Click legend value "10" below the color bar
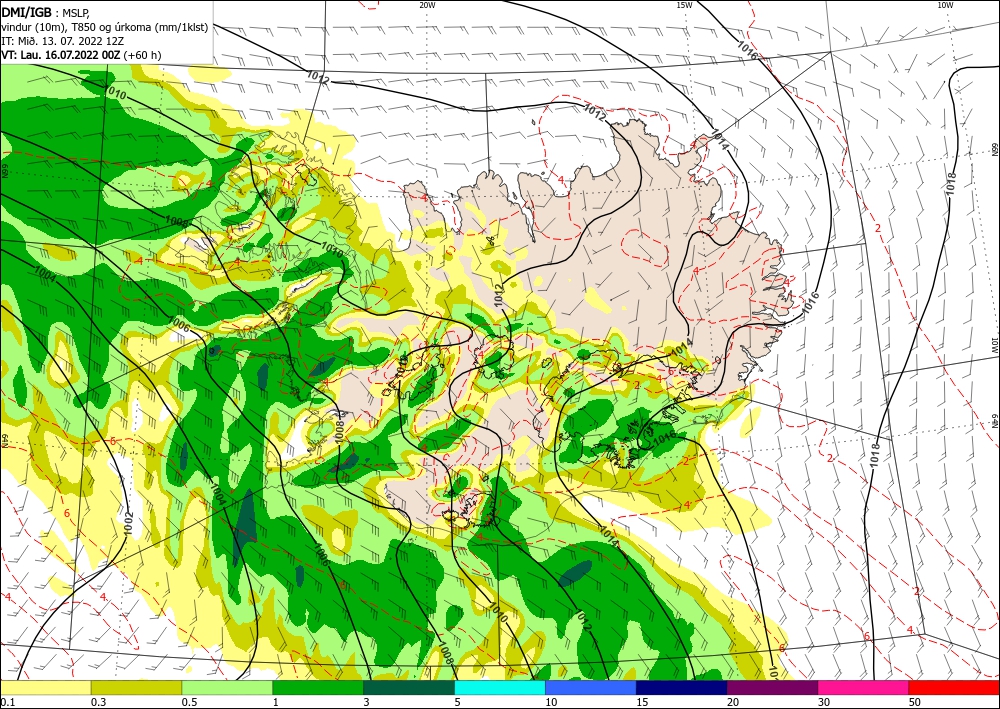The height and width of the screenshot is (709, 1000). [x=551, y=702]
